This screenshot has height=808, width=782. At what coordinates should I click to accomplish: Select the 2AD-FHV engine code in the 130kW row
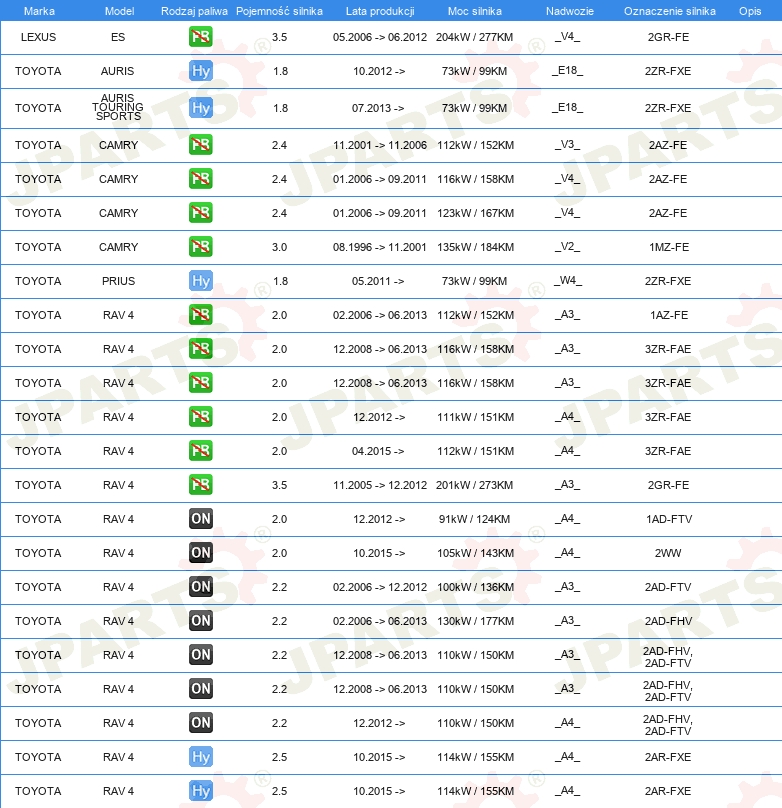(668, 621)
